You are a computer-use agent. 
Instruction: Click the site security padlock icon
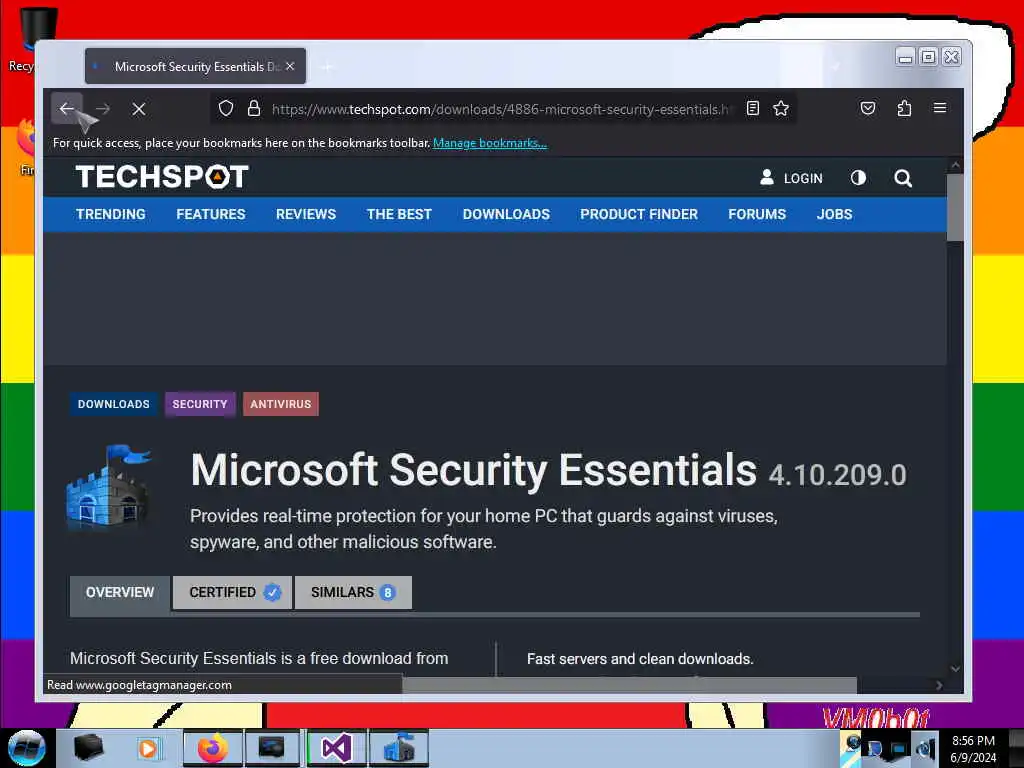tap(254, 108)
